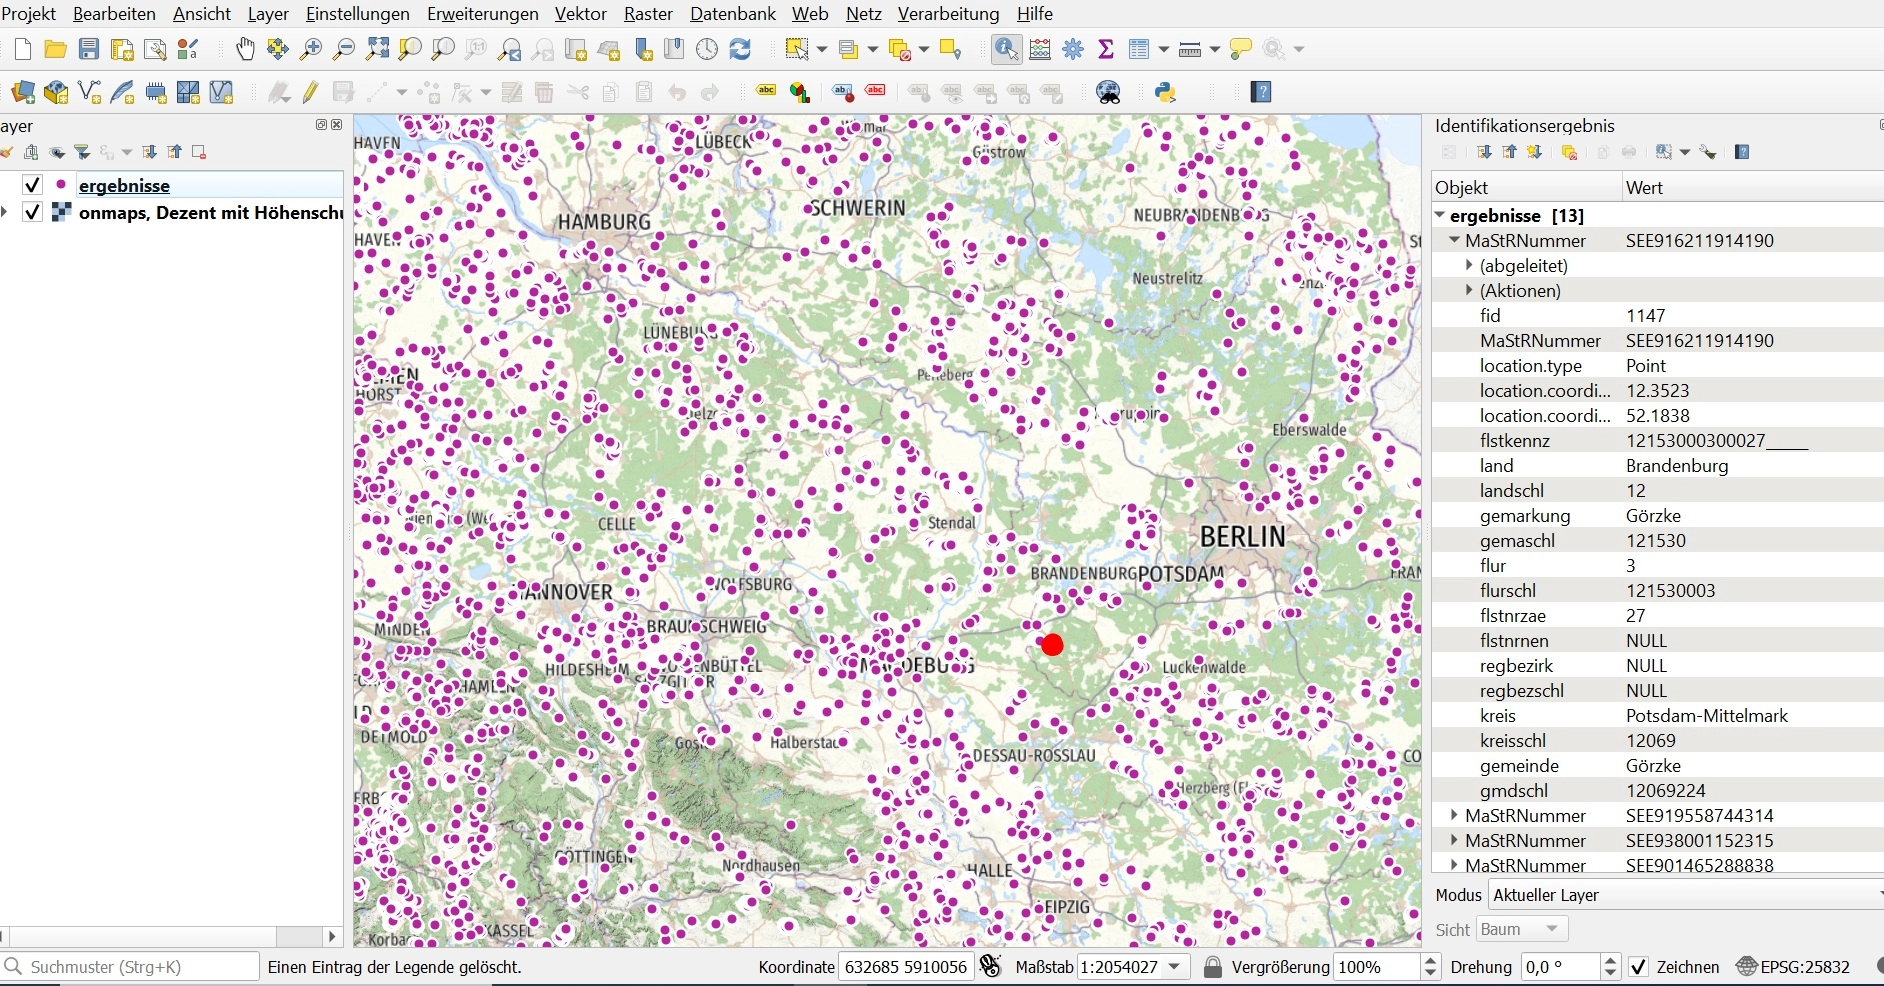Open the Verarbeitung menu

point(947,13)
